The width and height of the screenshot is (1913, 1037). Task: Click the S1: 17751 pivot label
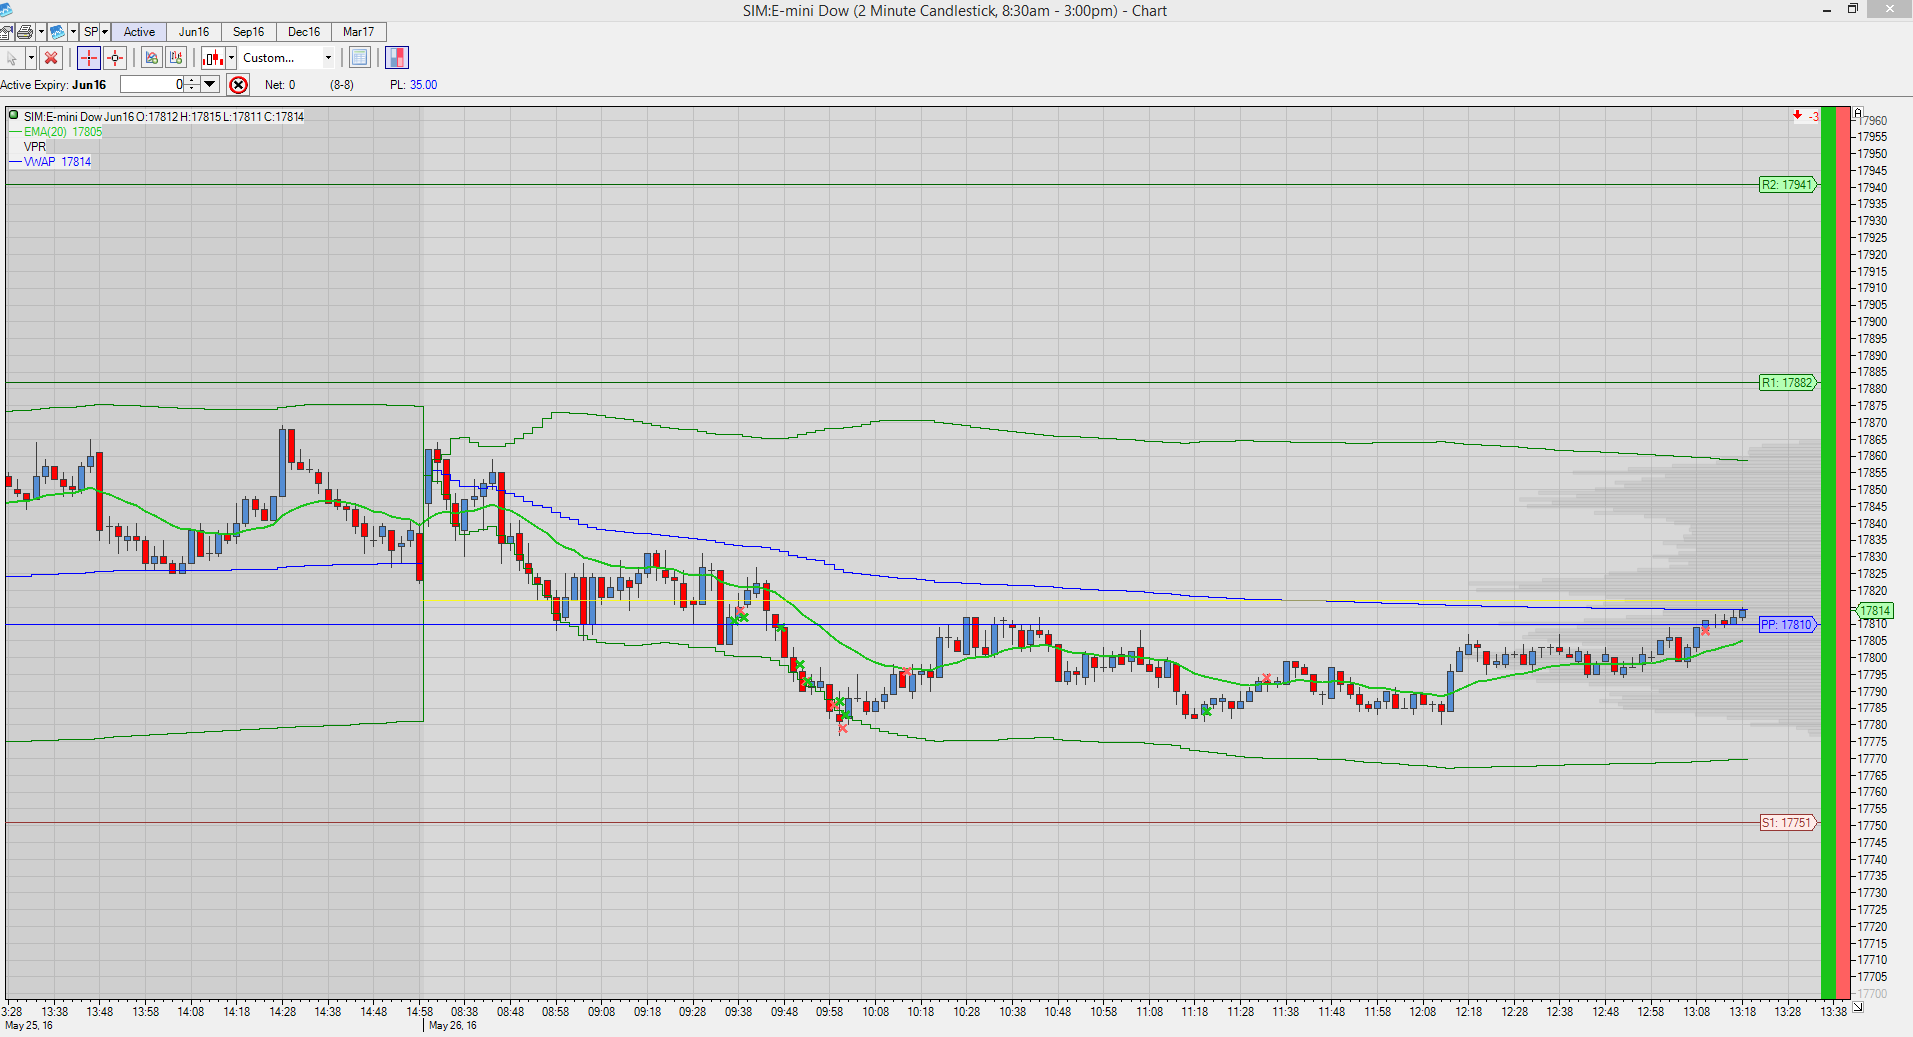coord(1787,823)
